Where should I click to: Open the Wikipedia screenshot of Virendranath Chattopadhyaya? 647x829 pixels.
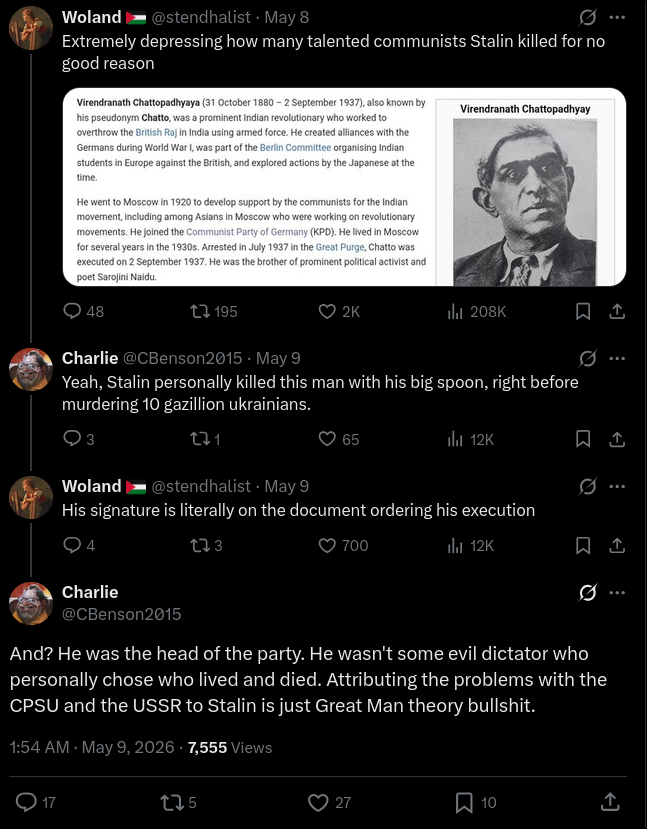point(345,187)
